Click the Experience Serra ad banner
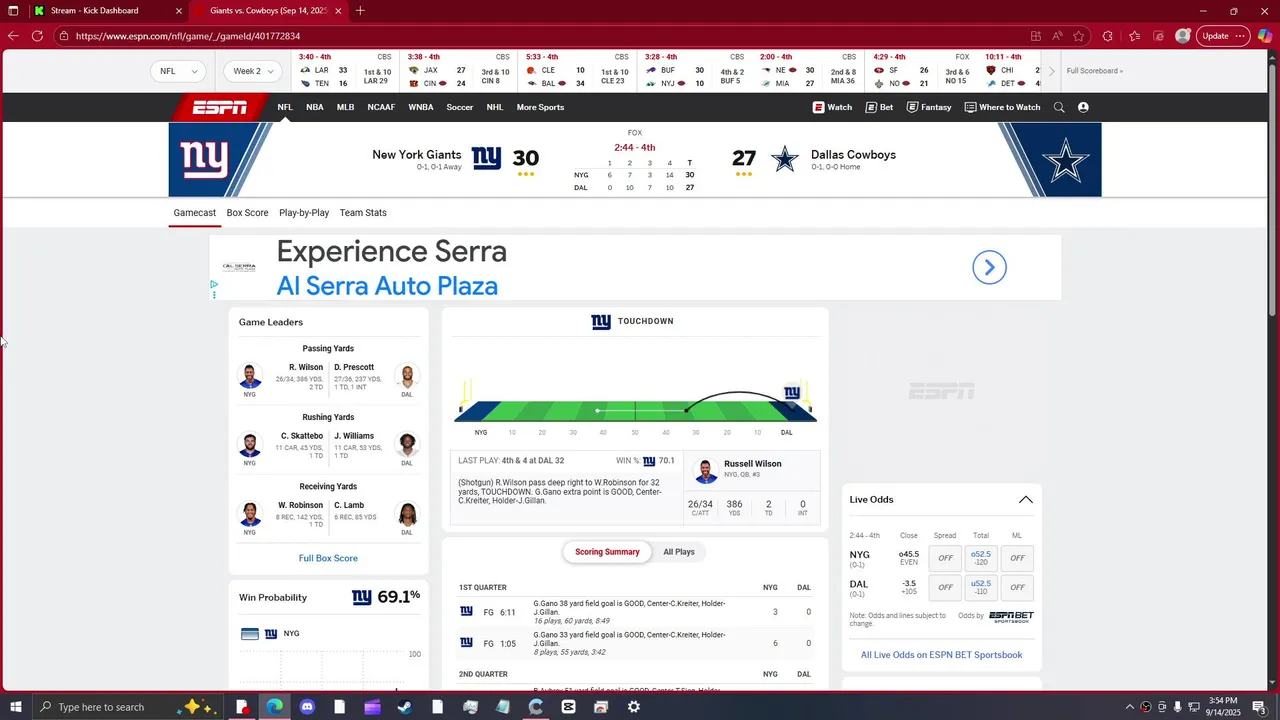1280x720 pixels. tap(635, 267)
